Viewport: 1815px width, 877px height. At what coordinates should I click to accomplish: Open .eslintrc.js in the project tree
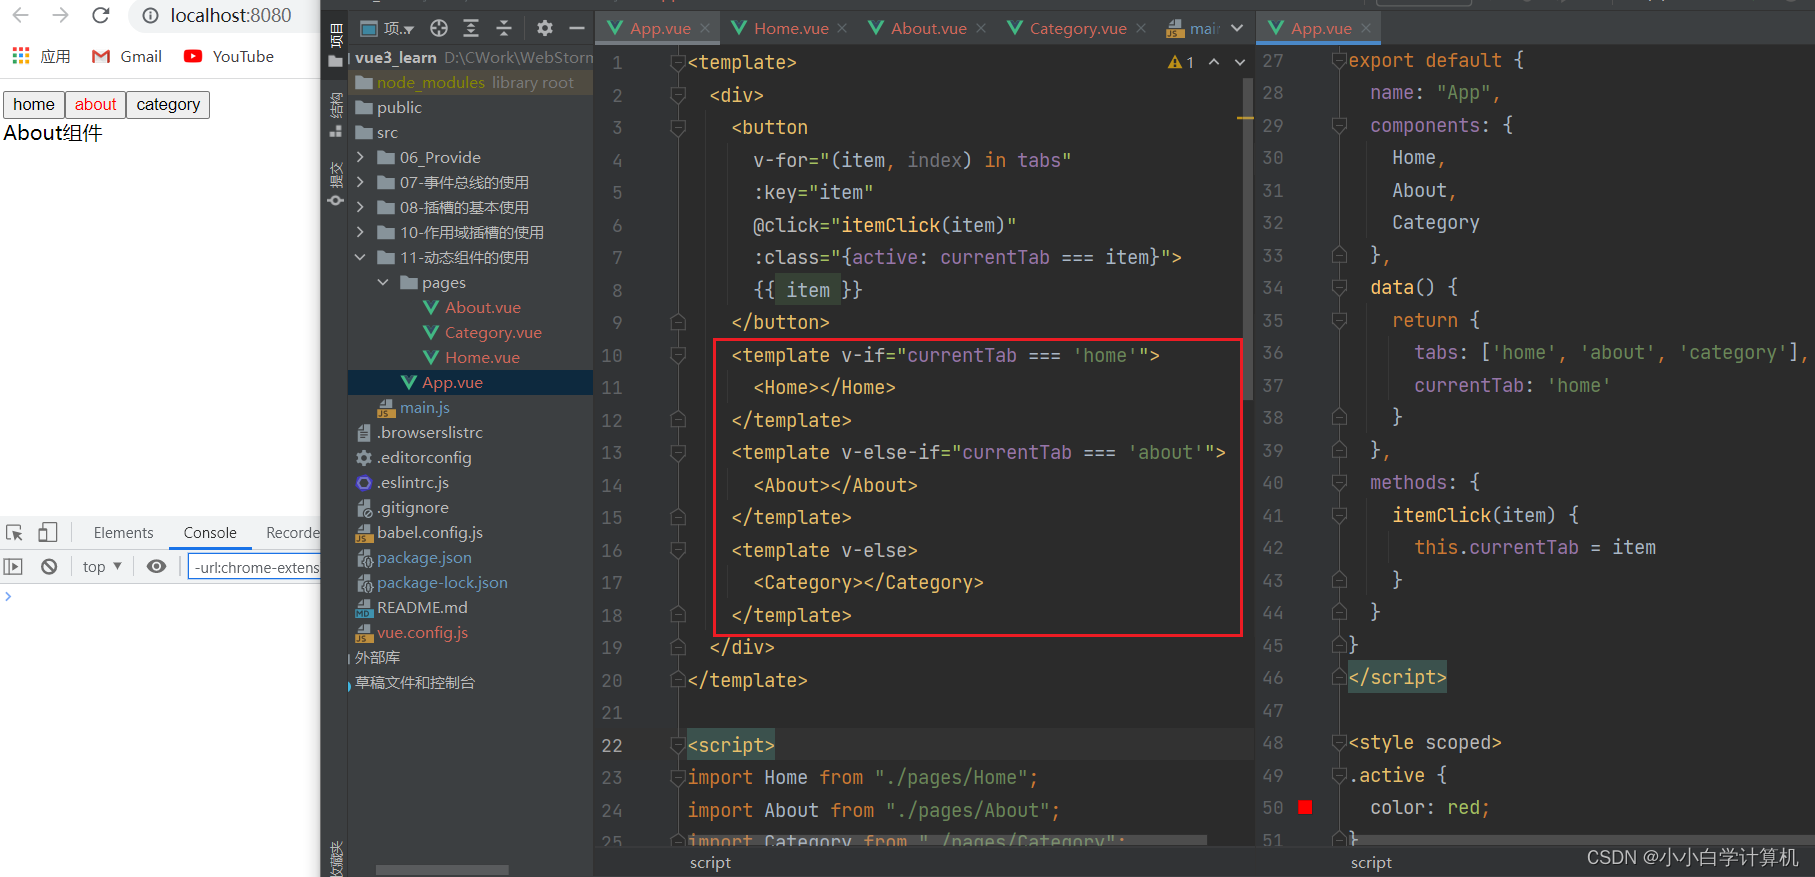coord(412,482)
